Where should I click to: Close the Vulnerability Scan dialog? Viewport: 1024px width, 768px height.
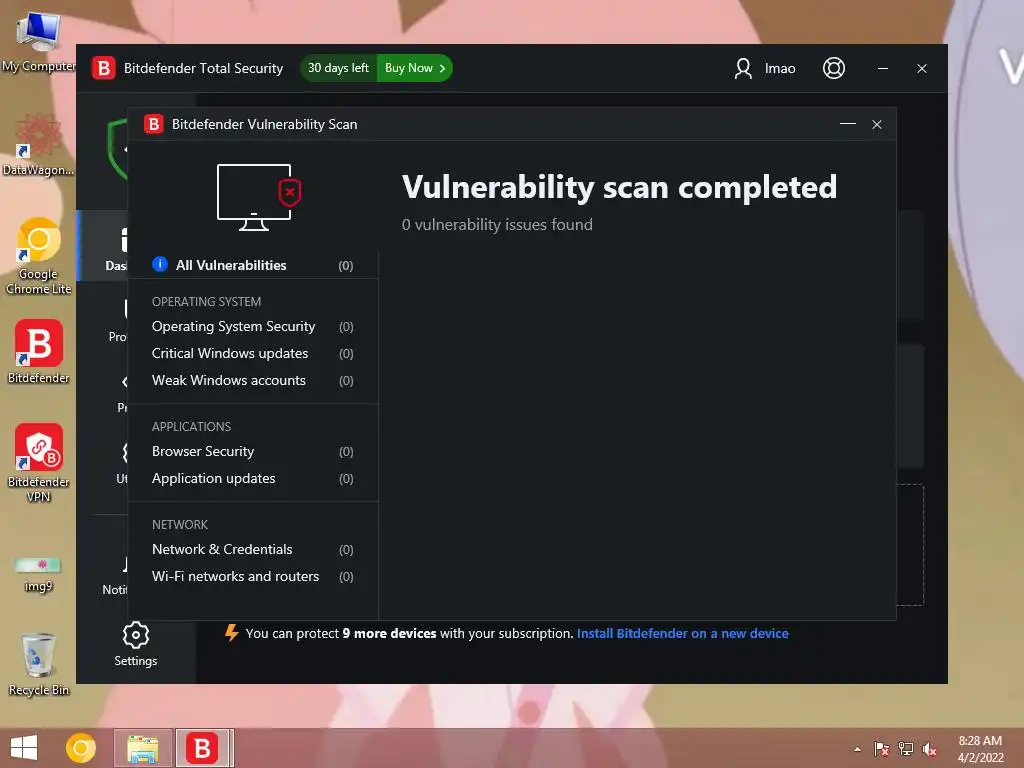tap(876, 124)
